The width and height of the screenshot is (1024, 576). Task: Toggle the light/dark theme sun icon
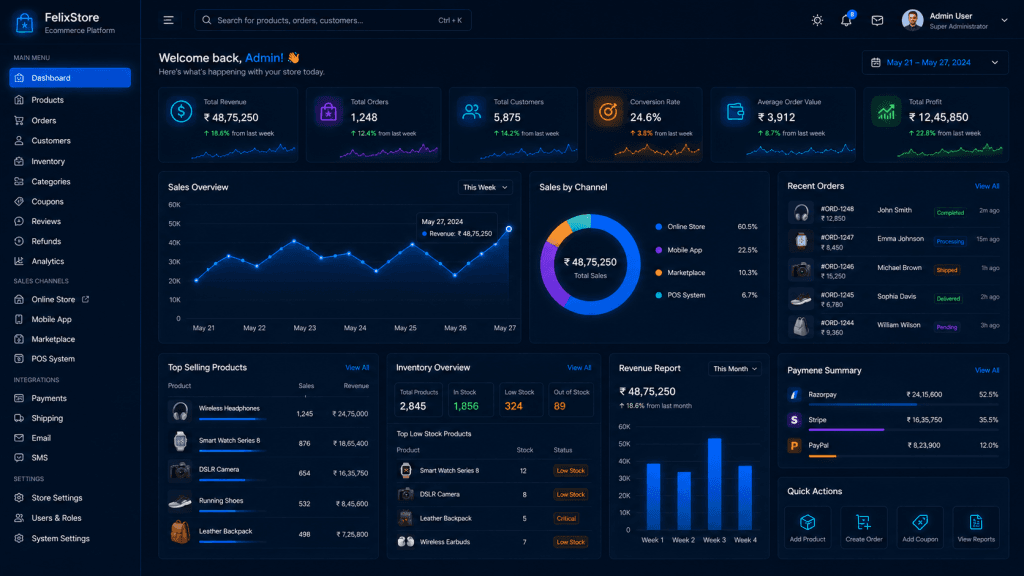[x=817, y=20]
